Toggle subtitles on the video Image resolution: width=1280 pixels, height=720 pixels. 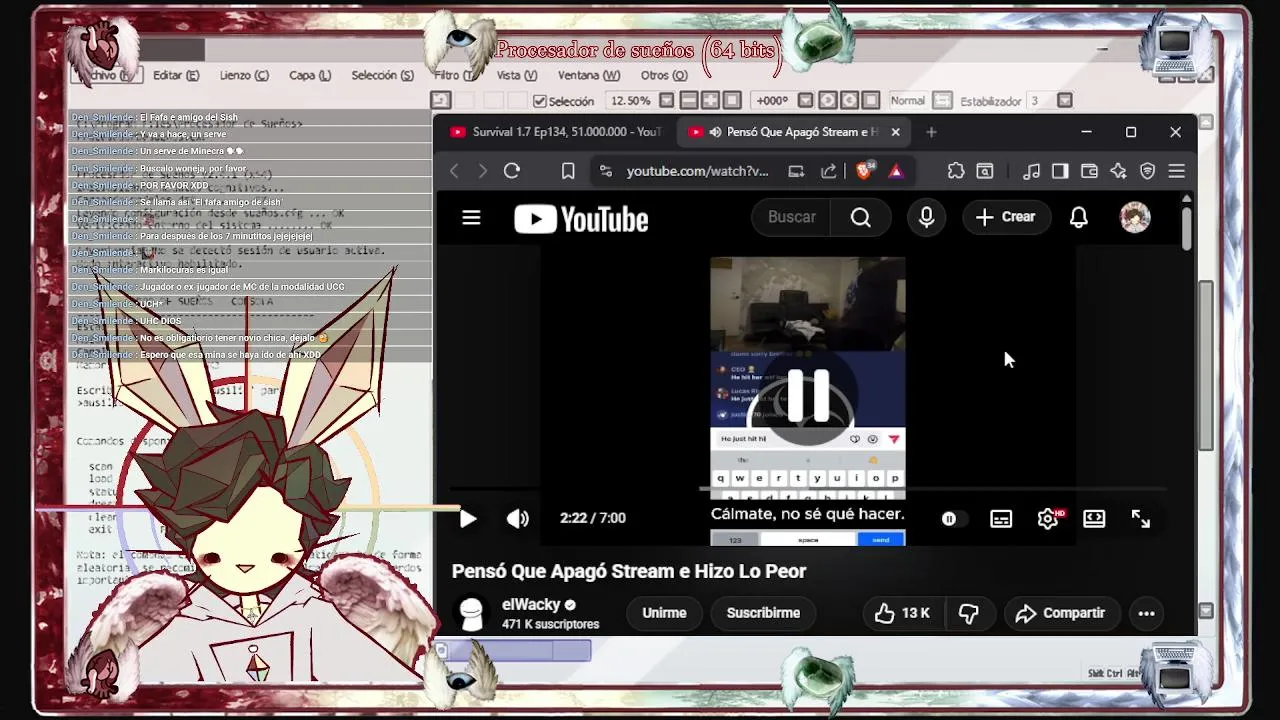tap(1001, 518)
